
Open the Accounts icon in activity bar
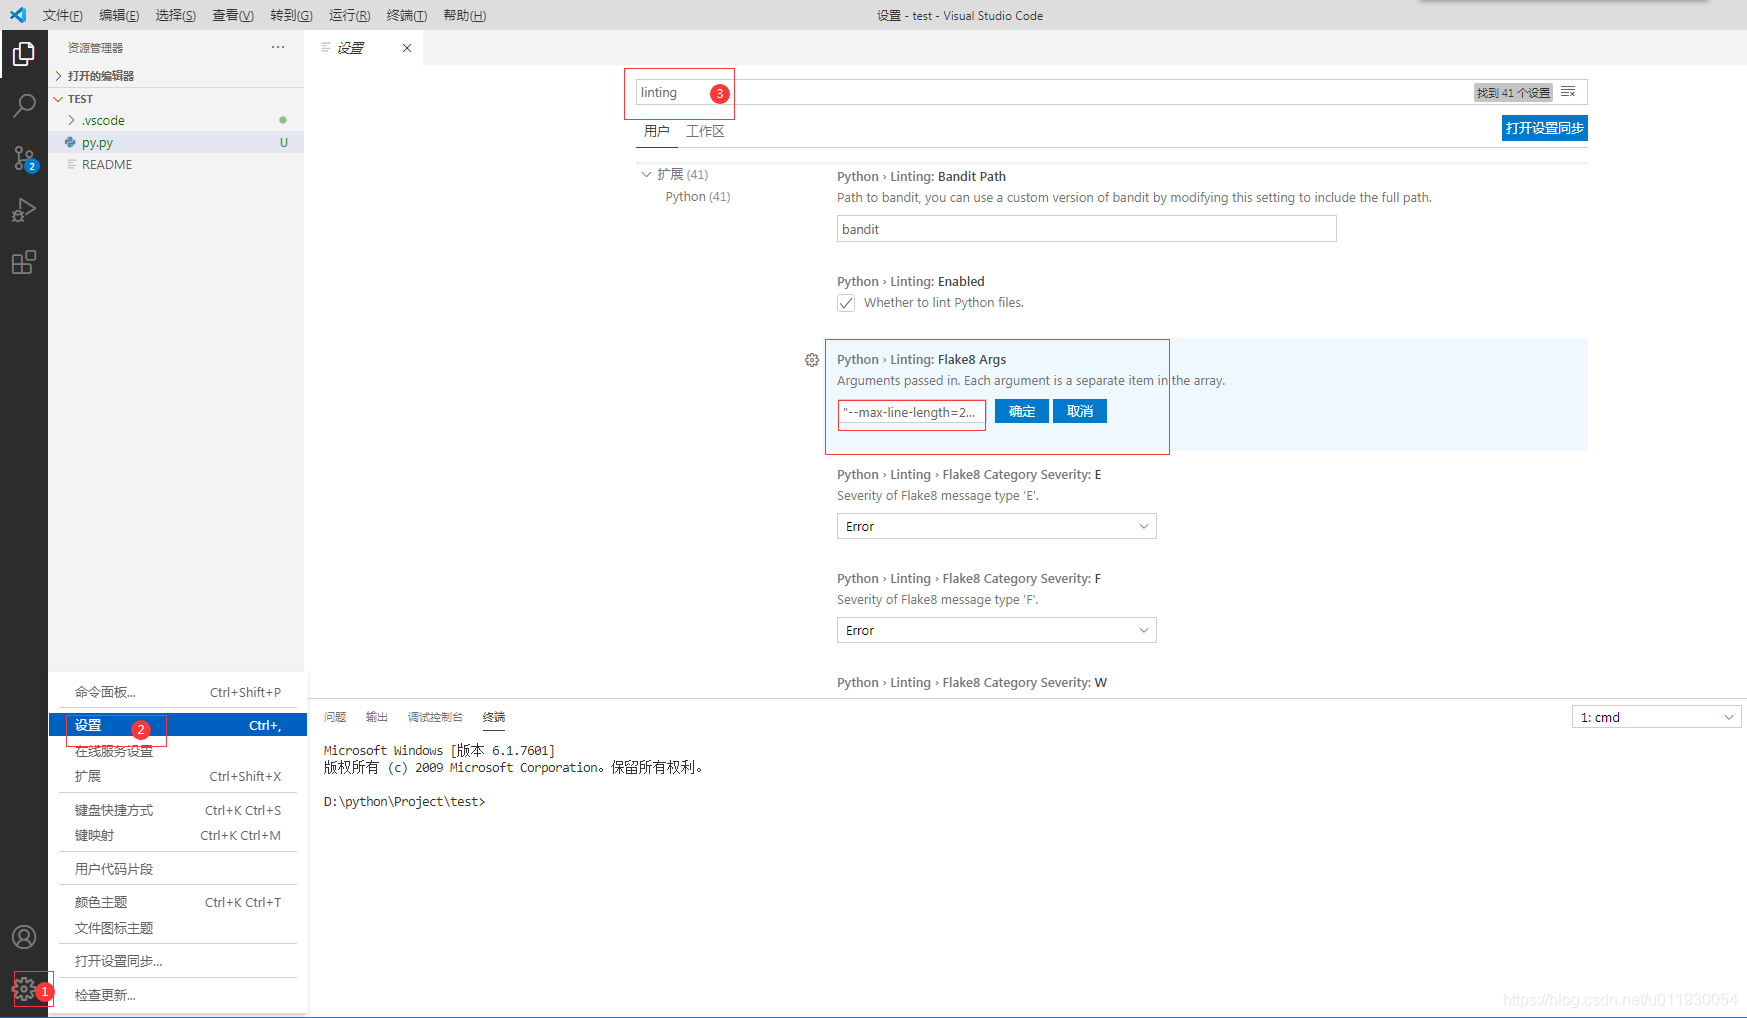[x=24, y=937]
